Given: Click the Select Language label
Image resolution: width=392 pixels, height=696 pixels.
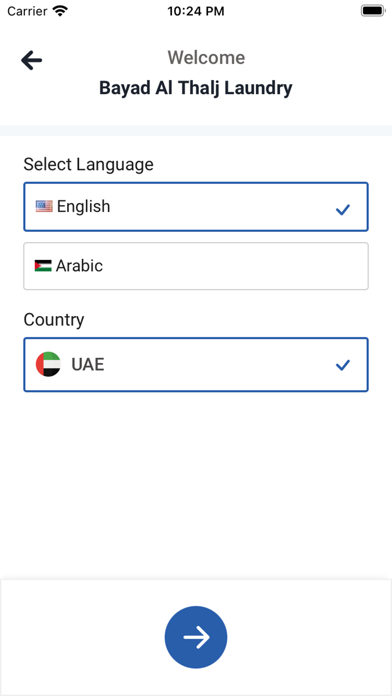Looking at the screenshot, I should coord(88,164).
